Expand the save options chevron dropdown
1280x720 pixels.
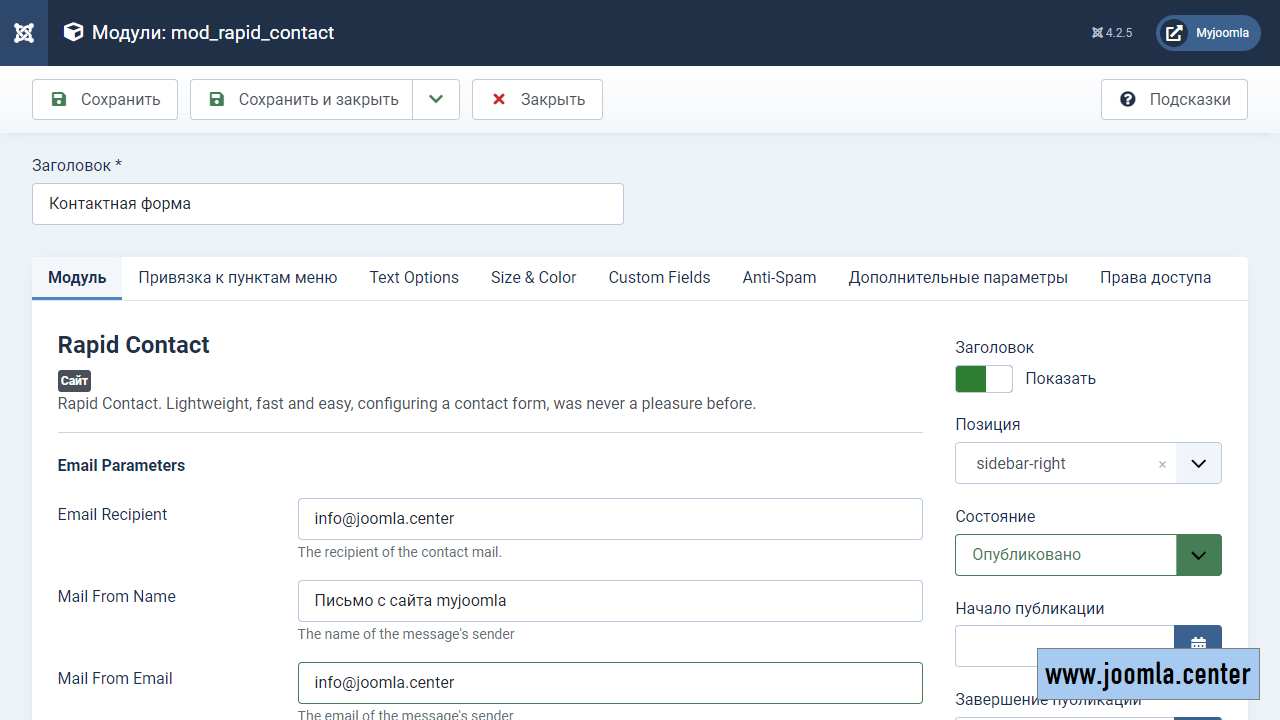436,100
